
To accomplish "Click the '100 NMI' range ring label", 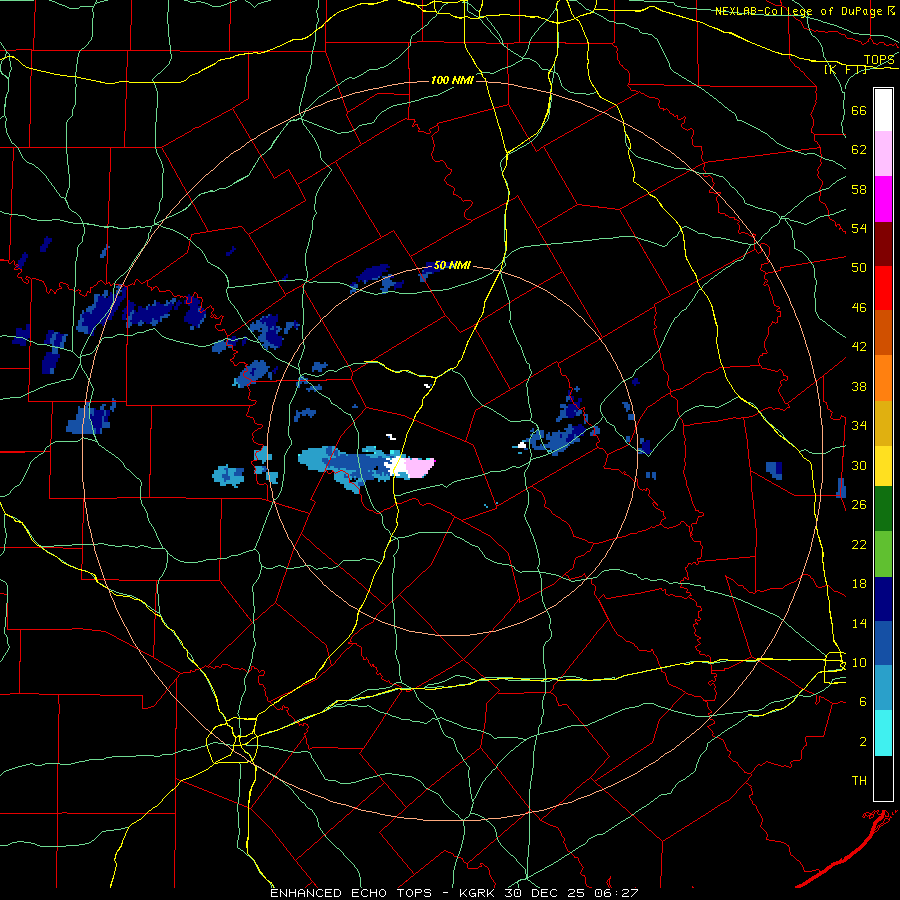I will tap(452, 80).
